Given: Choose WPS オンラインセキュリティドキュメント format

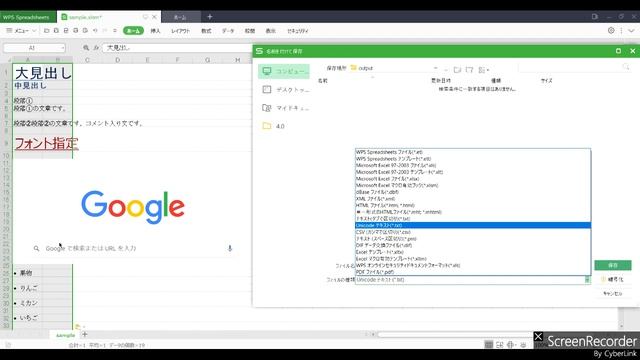Looking at the screenshot, I should click(x=473, y=265).
